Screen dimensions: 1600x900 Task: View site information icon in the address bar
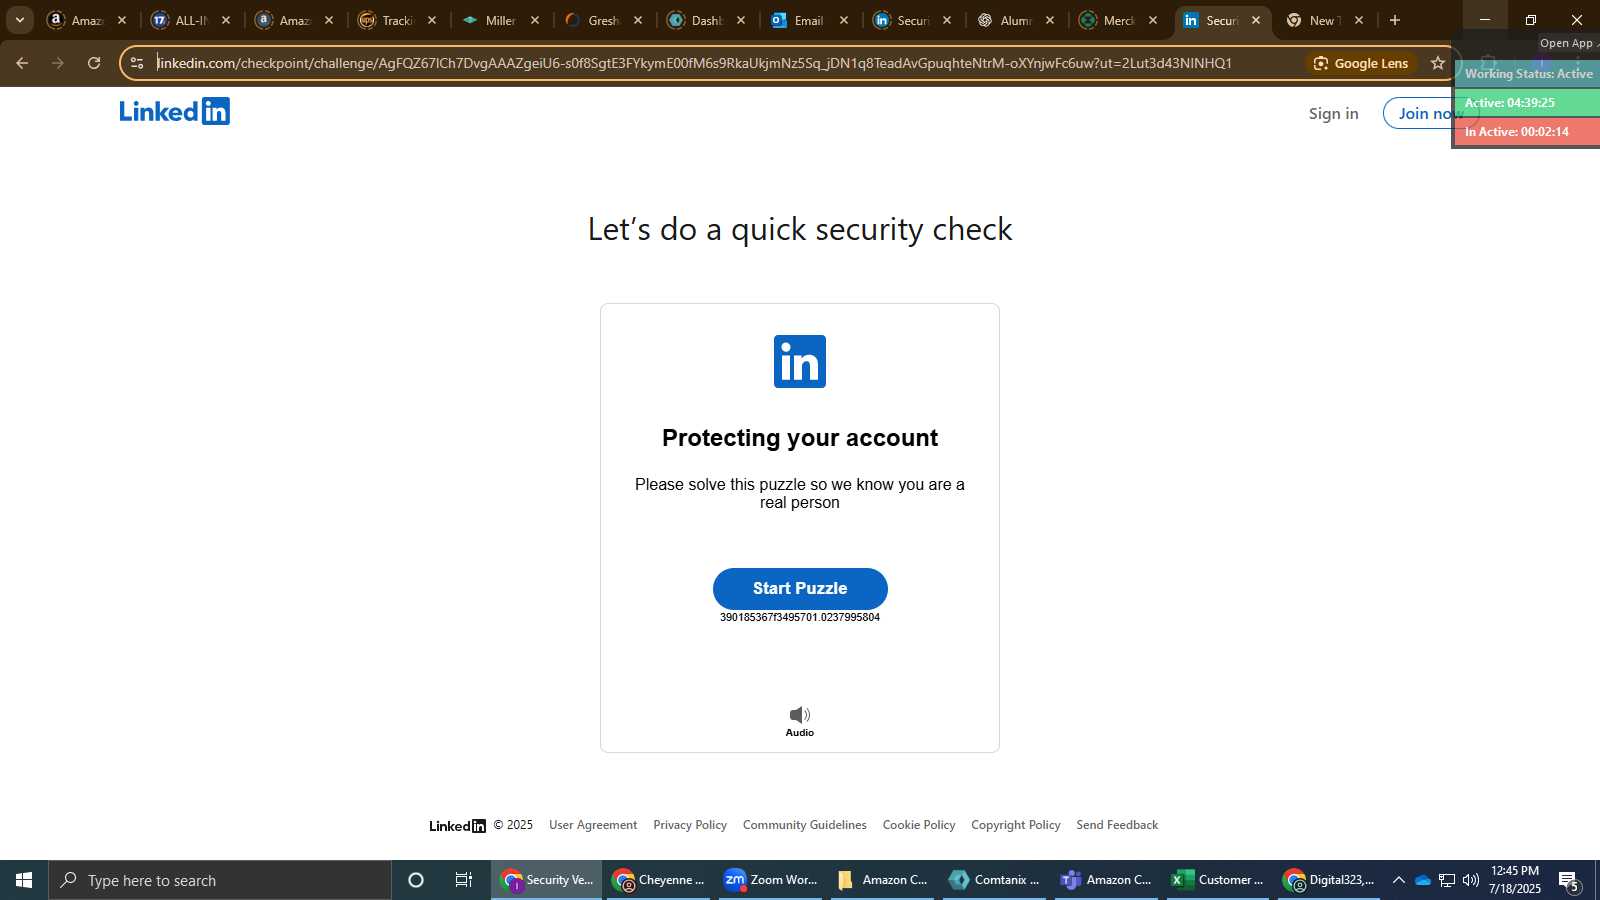click(137, 63)
